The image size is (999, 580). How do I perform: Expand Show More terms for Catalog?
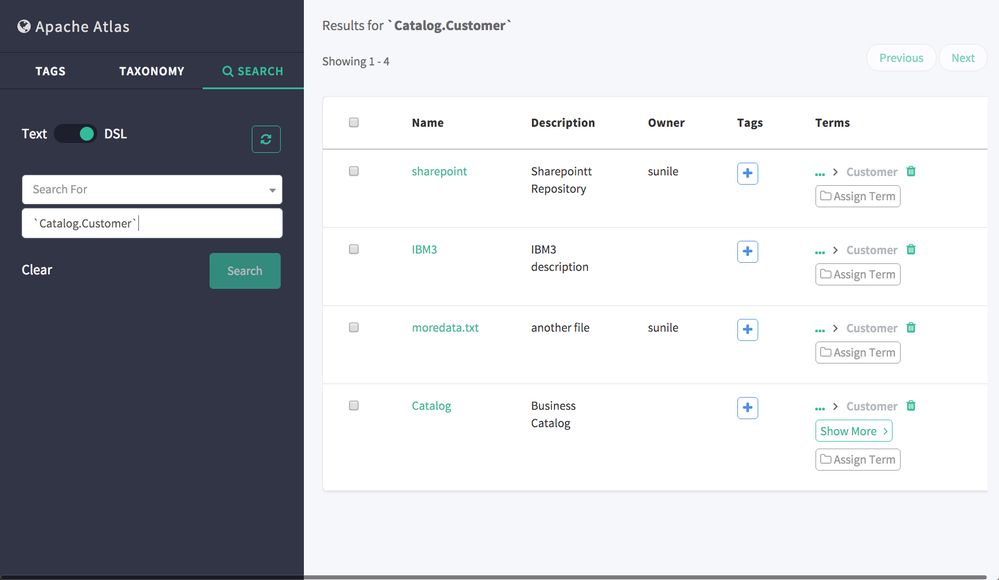pyautogui.click(x=853, y=431)
